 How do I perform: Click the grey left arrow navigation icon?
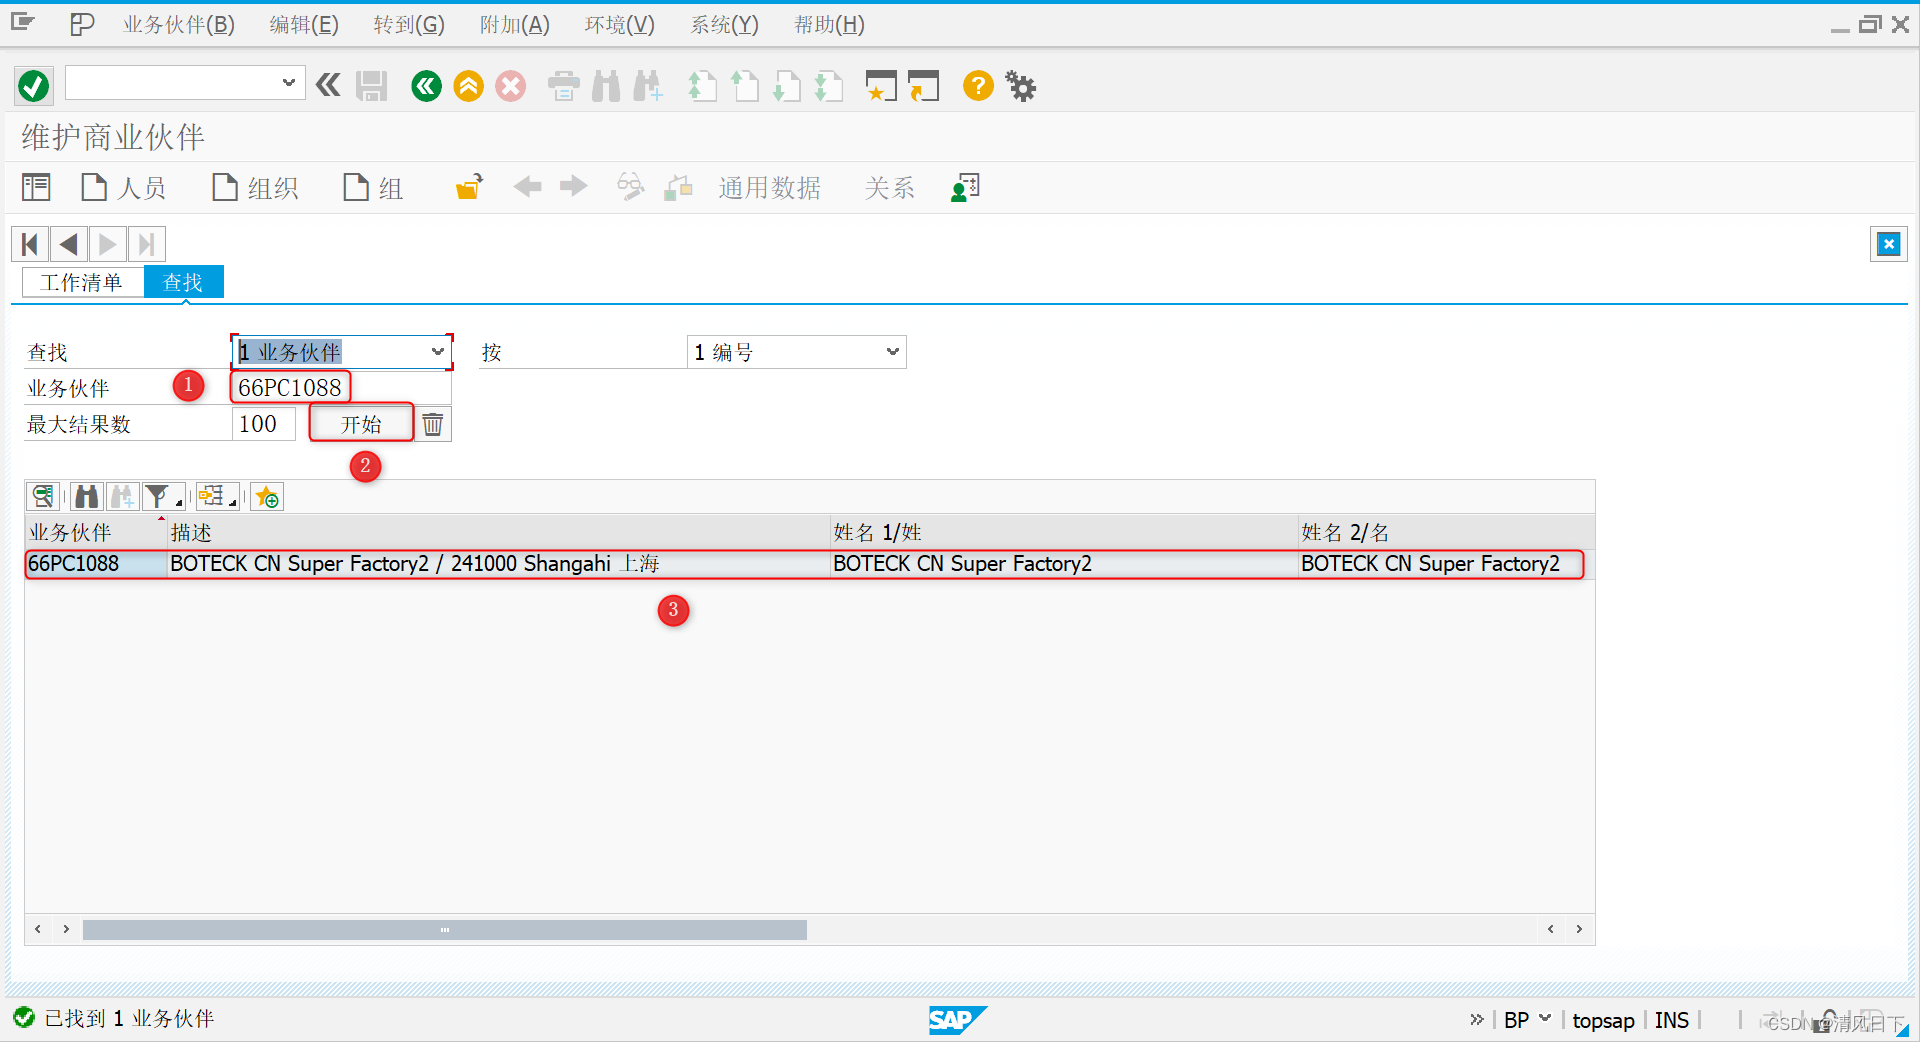527,187
